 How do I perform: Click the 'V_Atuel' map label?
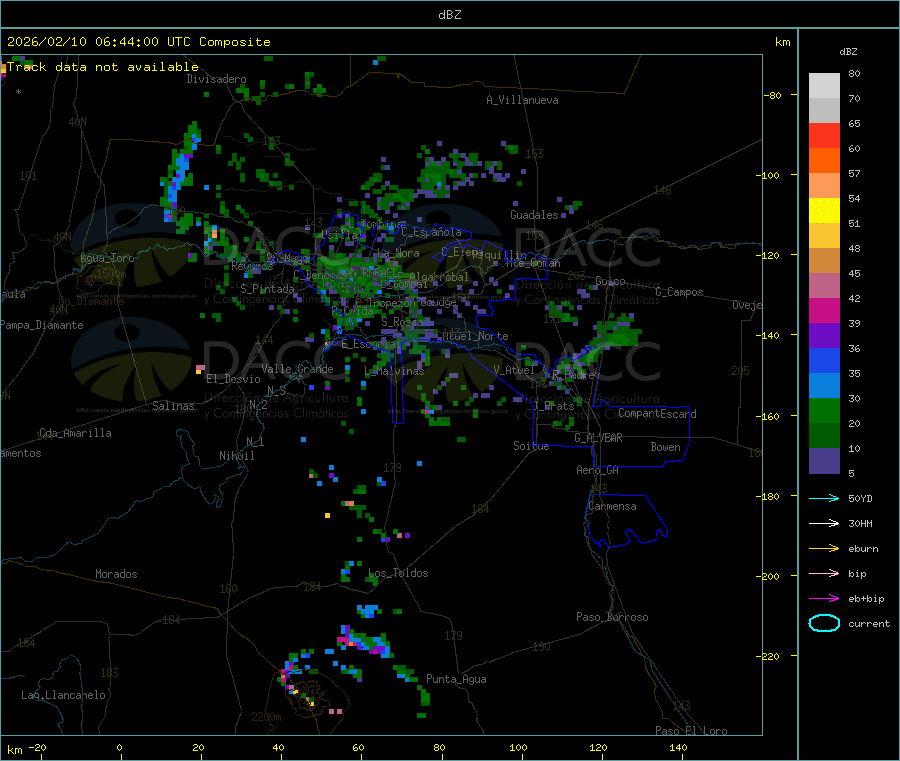514,370
